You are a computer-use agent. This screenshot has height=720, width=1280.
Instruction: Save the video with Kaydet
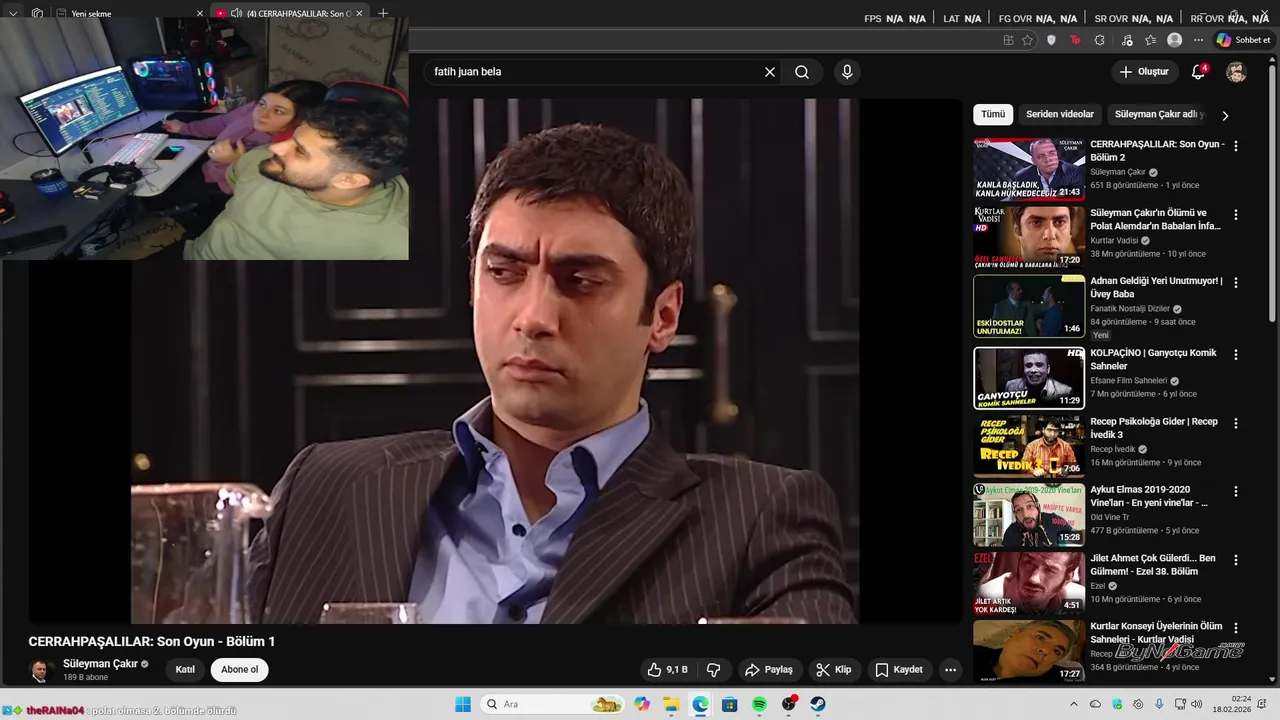[x=899, y=670]
